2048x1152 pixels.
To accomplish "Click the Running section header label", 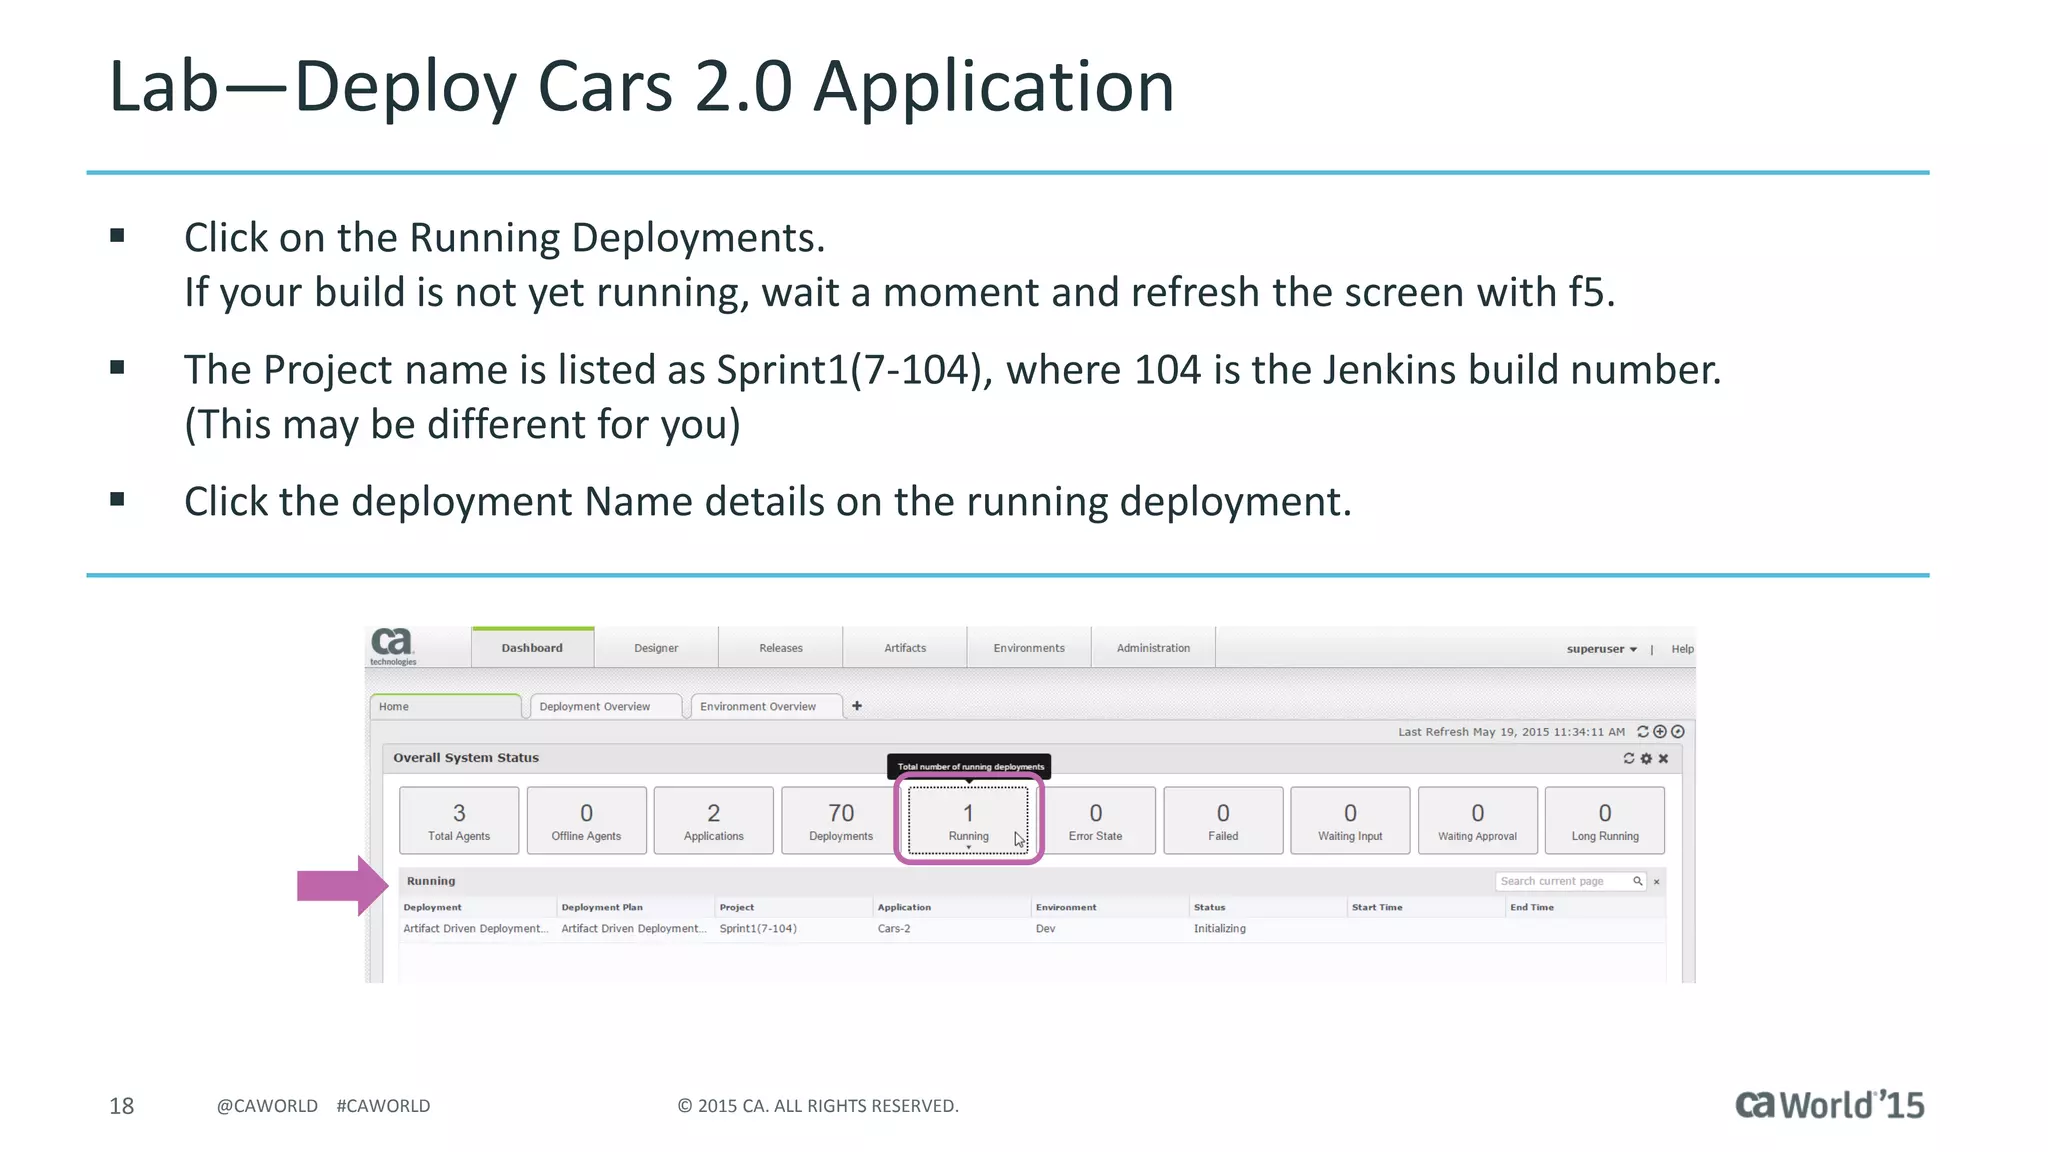I will [x=431, y=881].
